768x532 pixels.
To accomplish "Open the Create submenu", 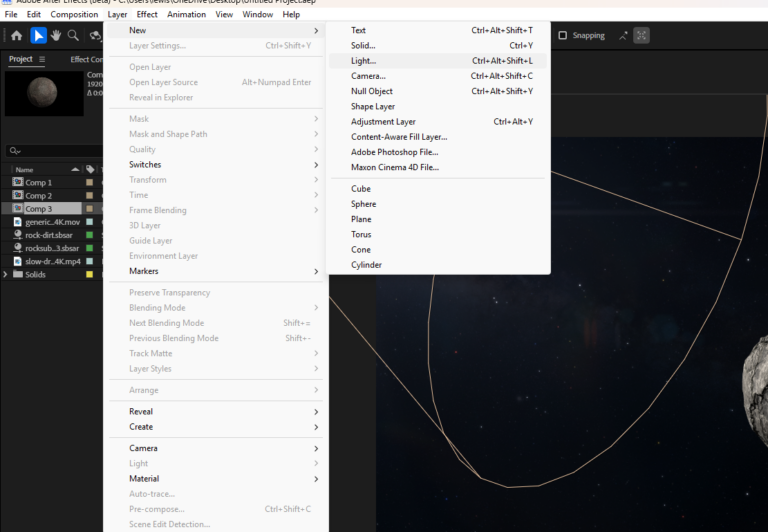I will pyautogui.click(x=216, y=427).
